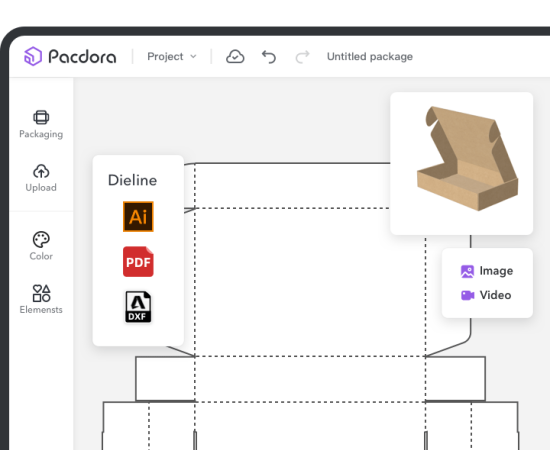Edit the Untitled package name field
This screenshot has width=550, height=450.
(370, 56)
